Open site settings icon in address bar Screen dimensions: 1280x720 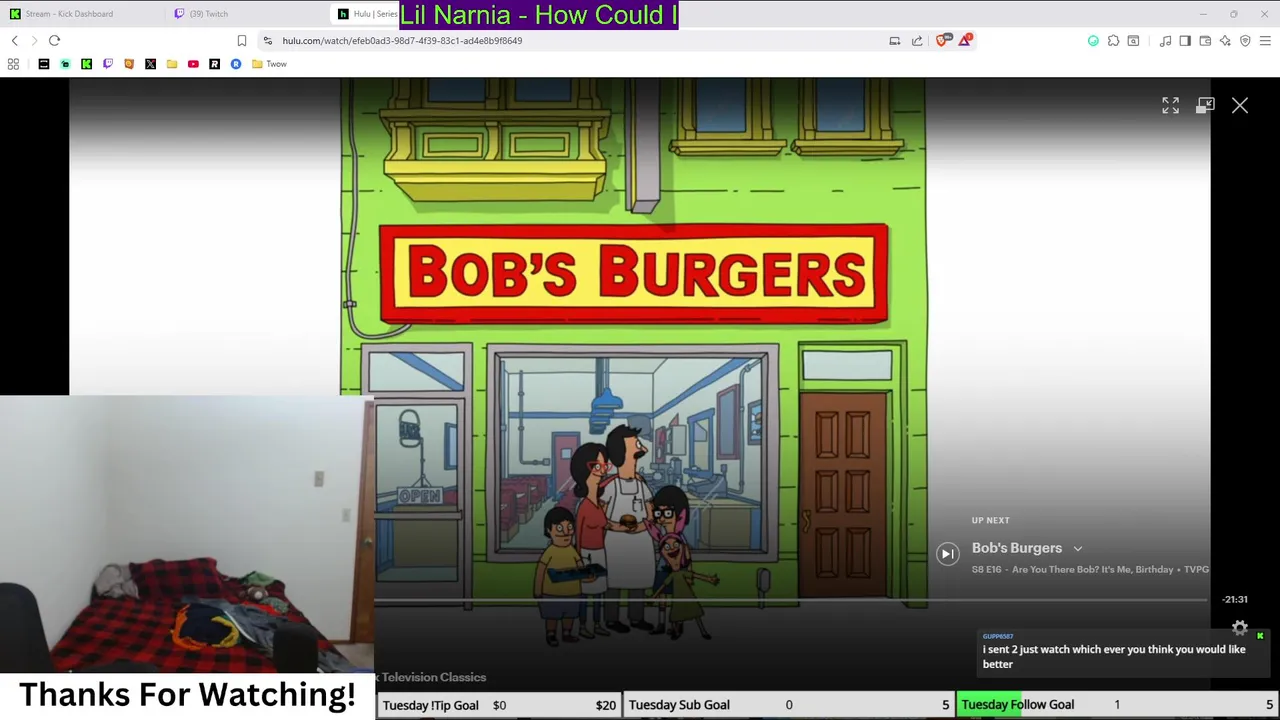267,41
